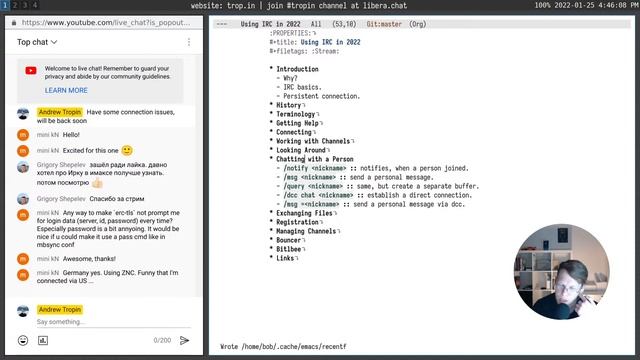
Task: Click the 'Wrote /home/bob/.cache/emacs/recentf' echo message
Action: (x=283, y=347)
